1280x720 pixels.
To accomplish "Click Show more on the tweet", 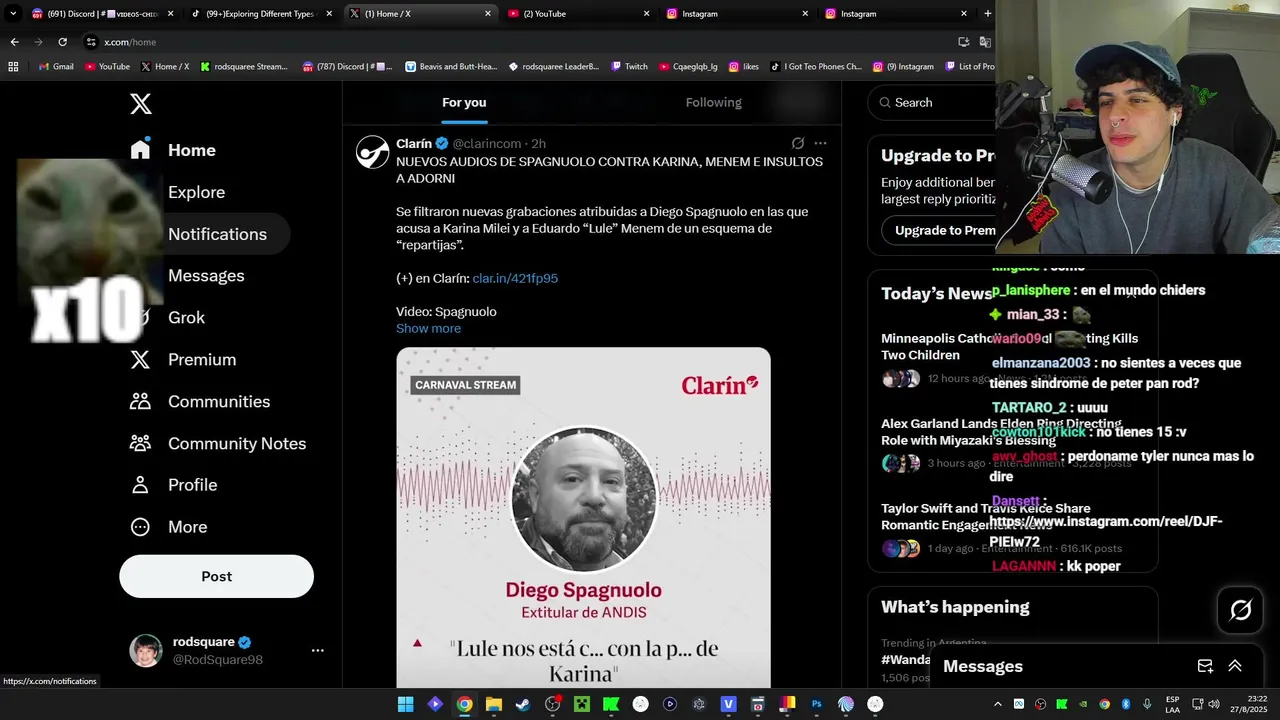I will point(428,328).
